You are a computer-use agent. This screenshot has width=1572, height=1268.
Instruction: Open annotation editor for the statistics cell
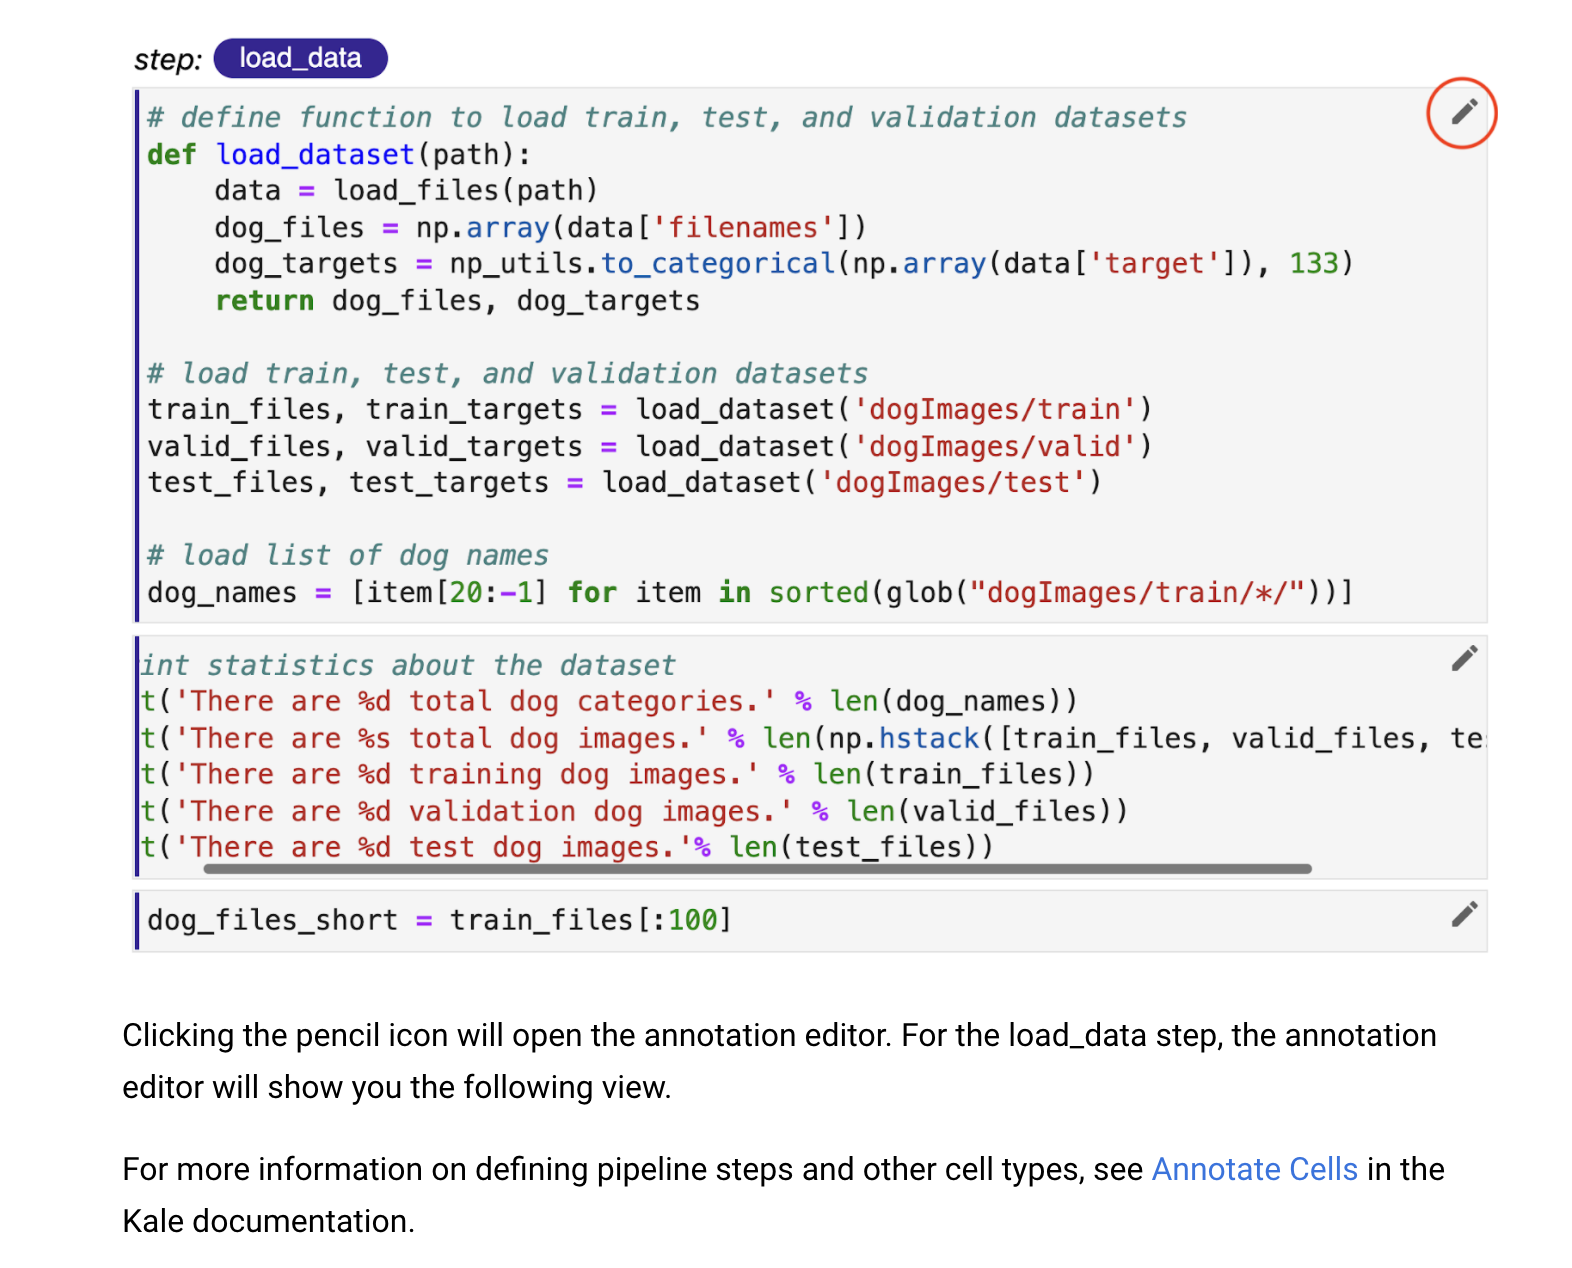tap(1464, 658)
